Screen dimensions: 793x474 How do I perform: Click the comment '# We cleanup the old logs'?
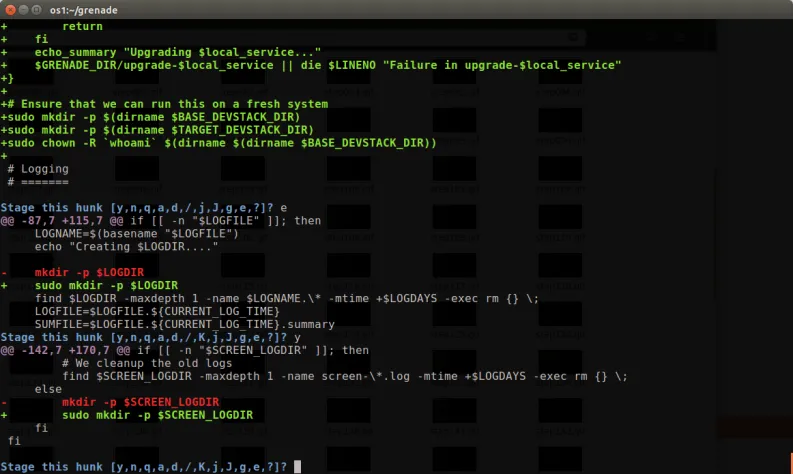(x=147, y=363)
